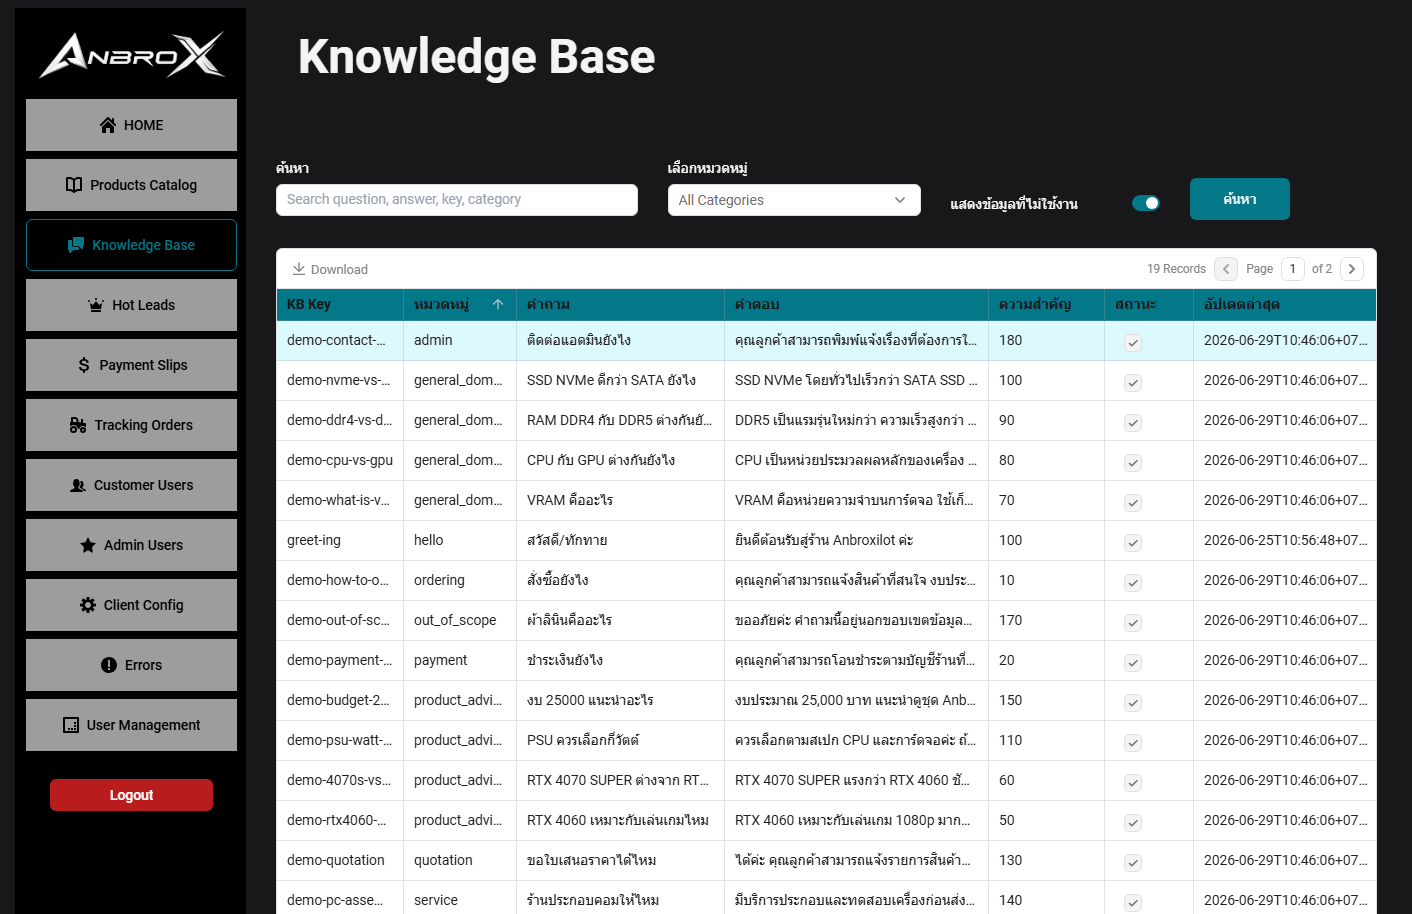This screenshot has height=914, width=1412.
Task: Click the 19 Records label
Action: tap(1176, 269)
